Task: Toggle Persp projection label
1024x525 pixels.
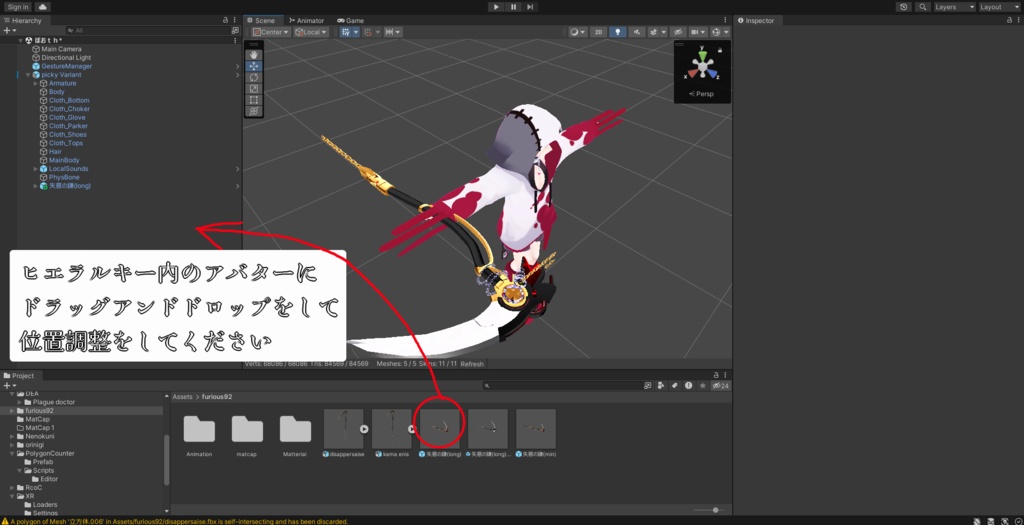Action: 701,94
